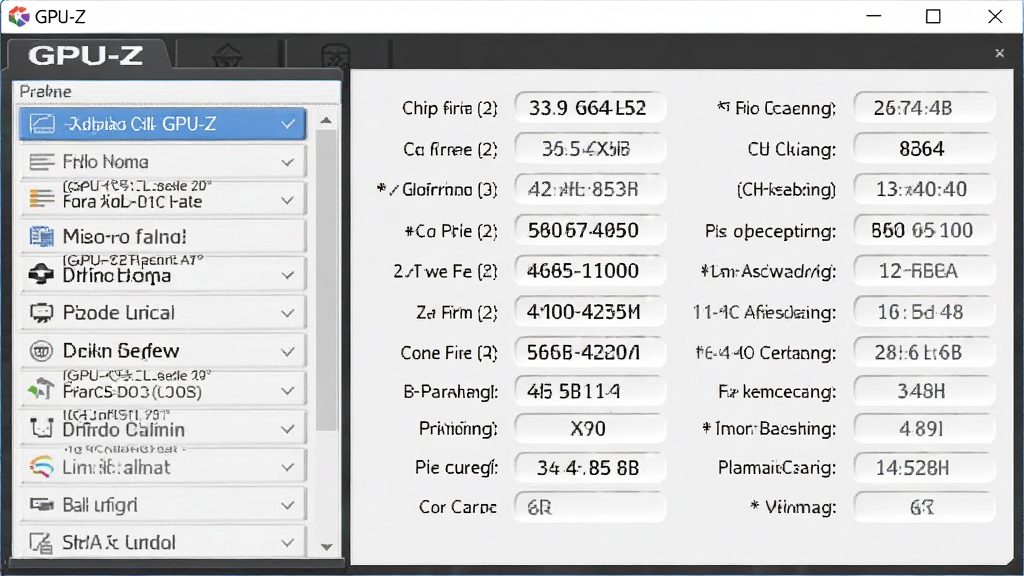Click the GPU-Z logo in the title bar
1024x576 pixels.
point(18,16)
